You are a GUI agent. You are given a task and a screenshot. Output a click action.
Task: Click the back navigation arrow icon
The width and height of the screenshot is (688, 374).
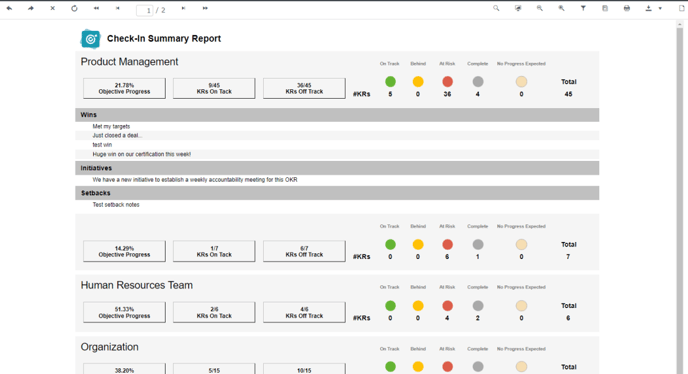pyautogui.click(x=9, y=8)
